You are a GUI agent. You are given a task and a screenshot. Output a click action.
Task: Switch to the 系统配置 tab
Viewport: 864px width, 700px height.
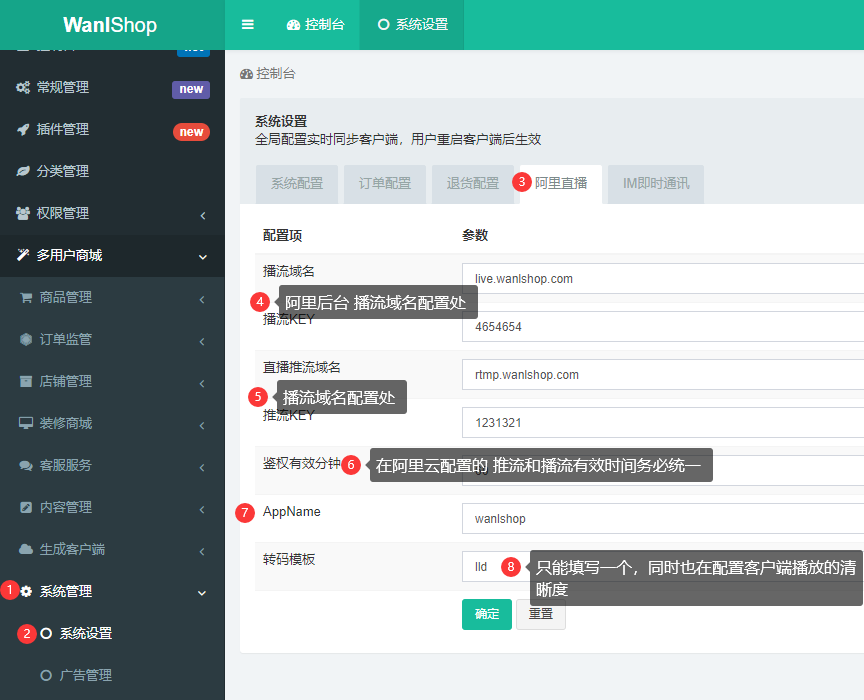[297, 184]
